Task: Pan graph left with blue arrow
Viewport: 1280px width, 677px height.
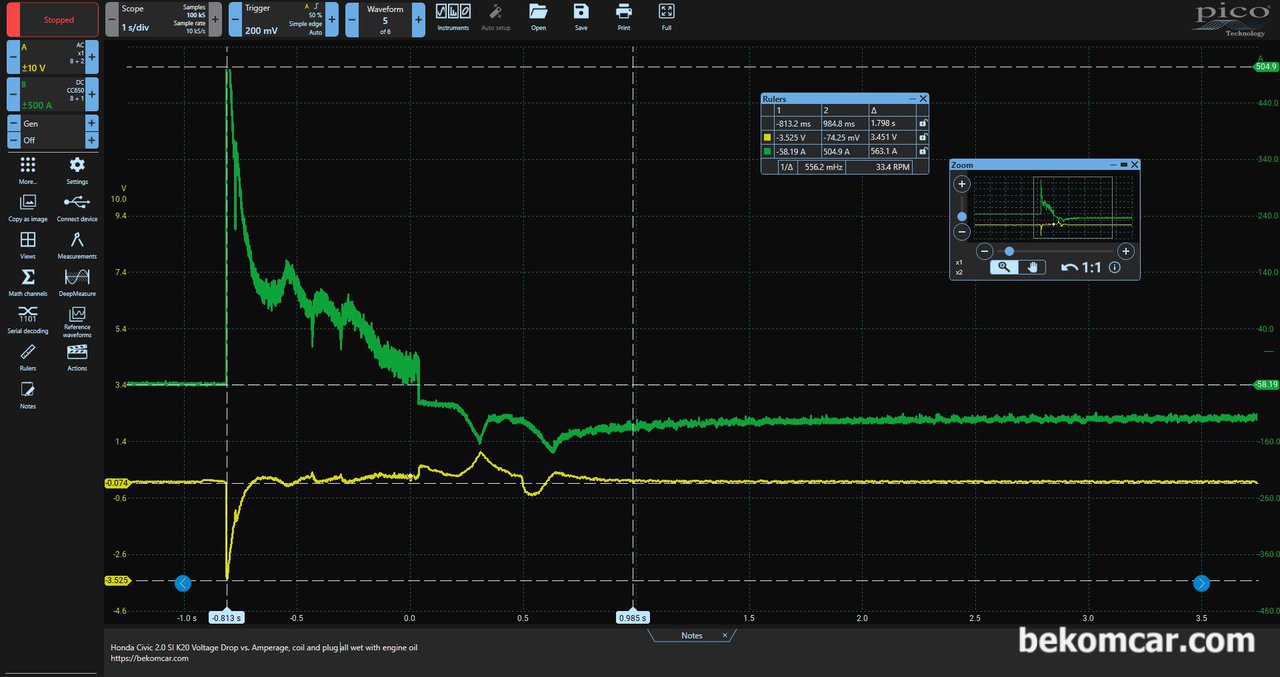Action: tap(183, 583)
